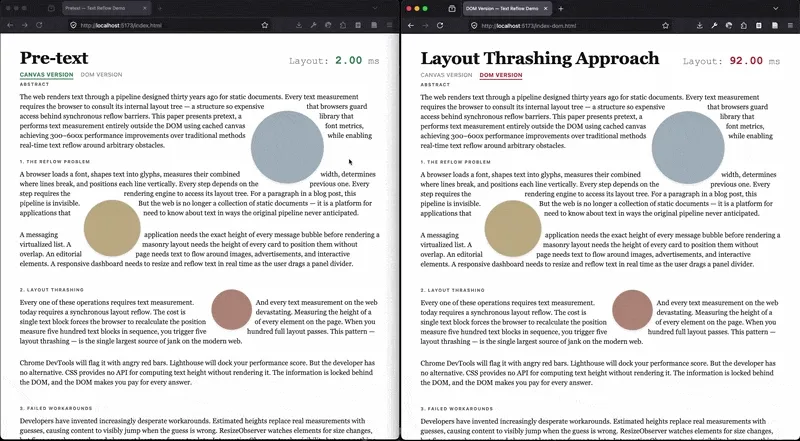Expand the tab list in right DOM window
This screenshot has width=800, height=441.
[776, 9]
